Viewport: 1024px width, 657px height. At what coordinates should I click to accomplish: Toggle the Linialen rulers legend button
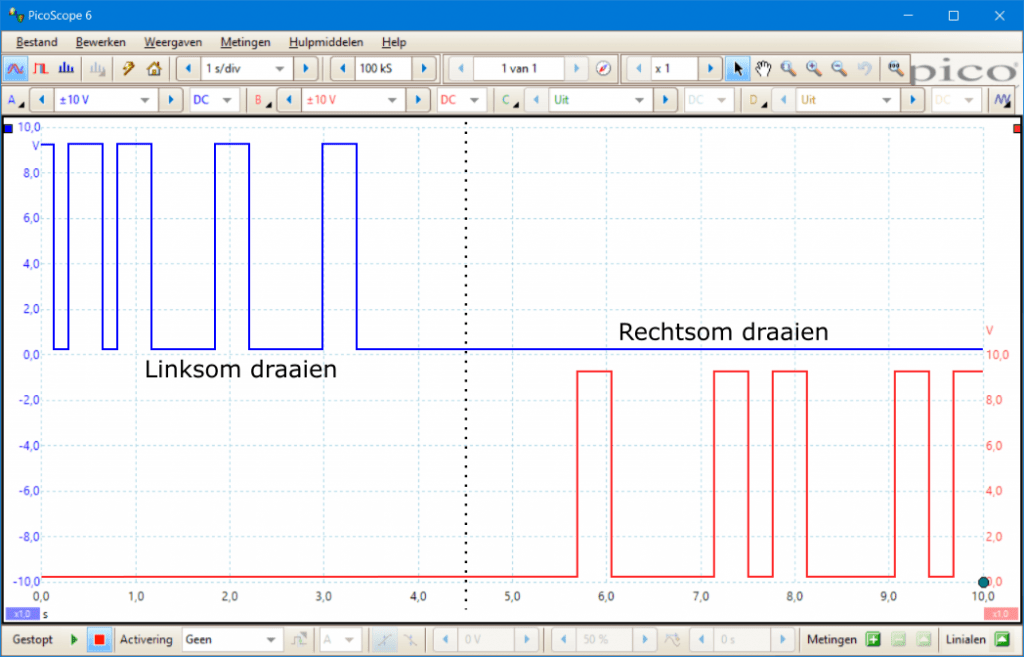click(1001, 639)
